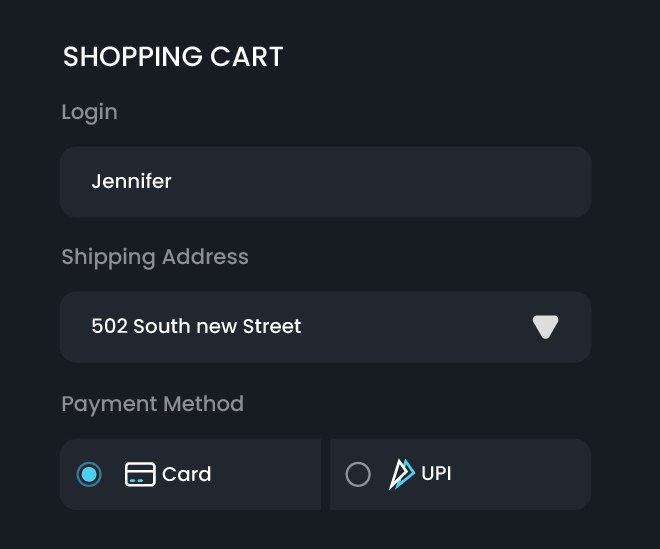Image resolution: width=660 pixels, height=549 pixels.
Task: Click the word 'Street' in the address
Action: point(271,326)
